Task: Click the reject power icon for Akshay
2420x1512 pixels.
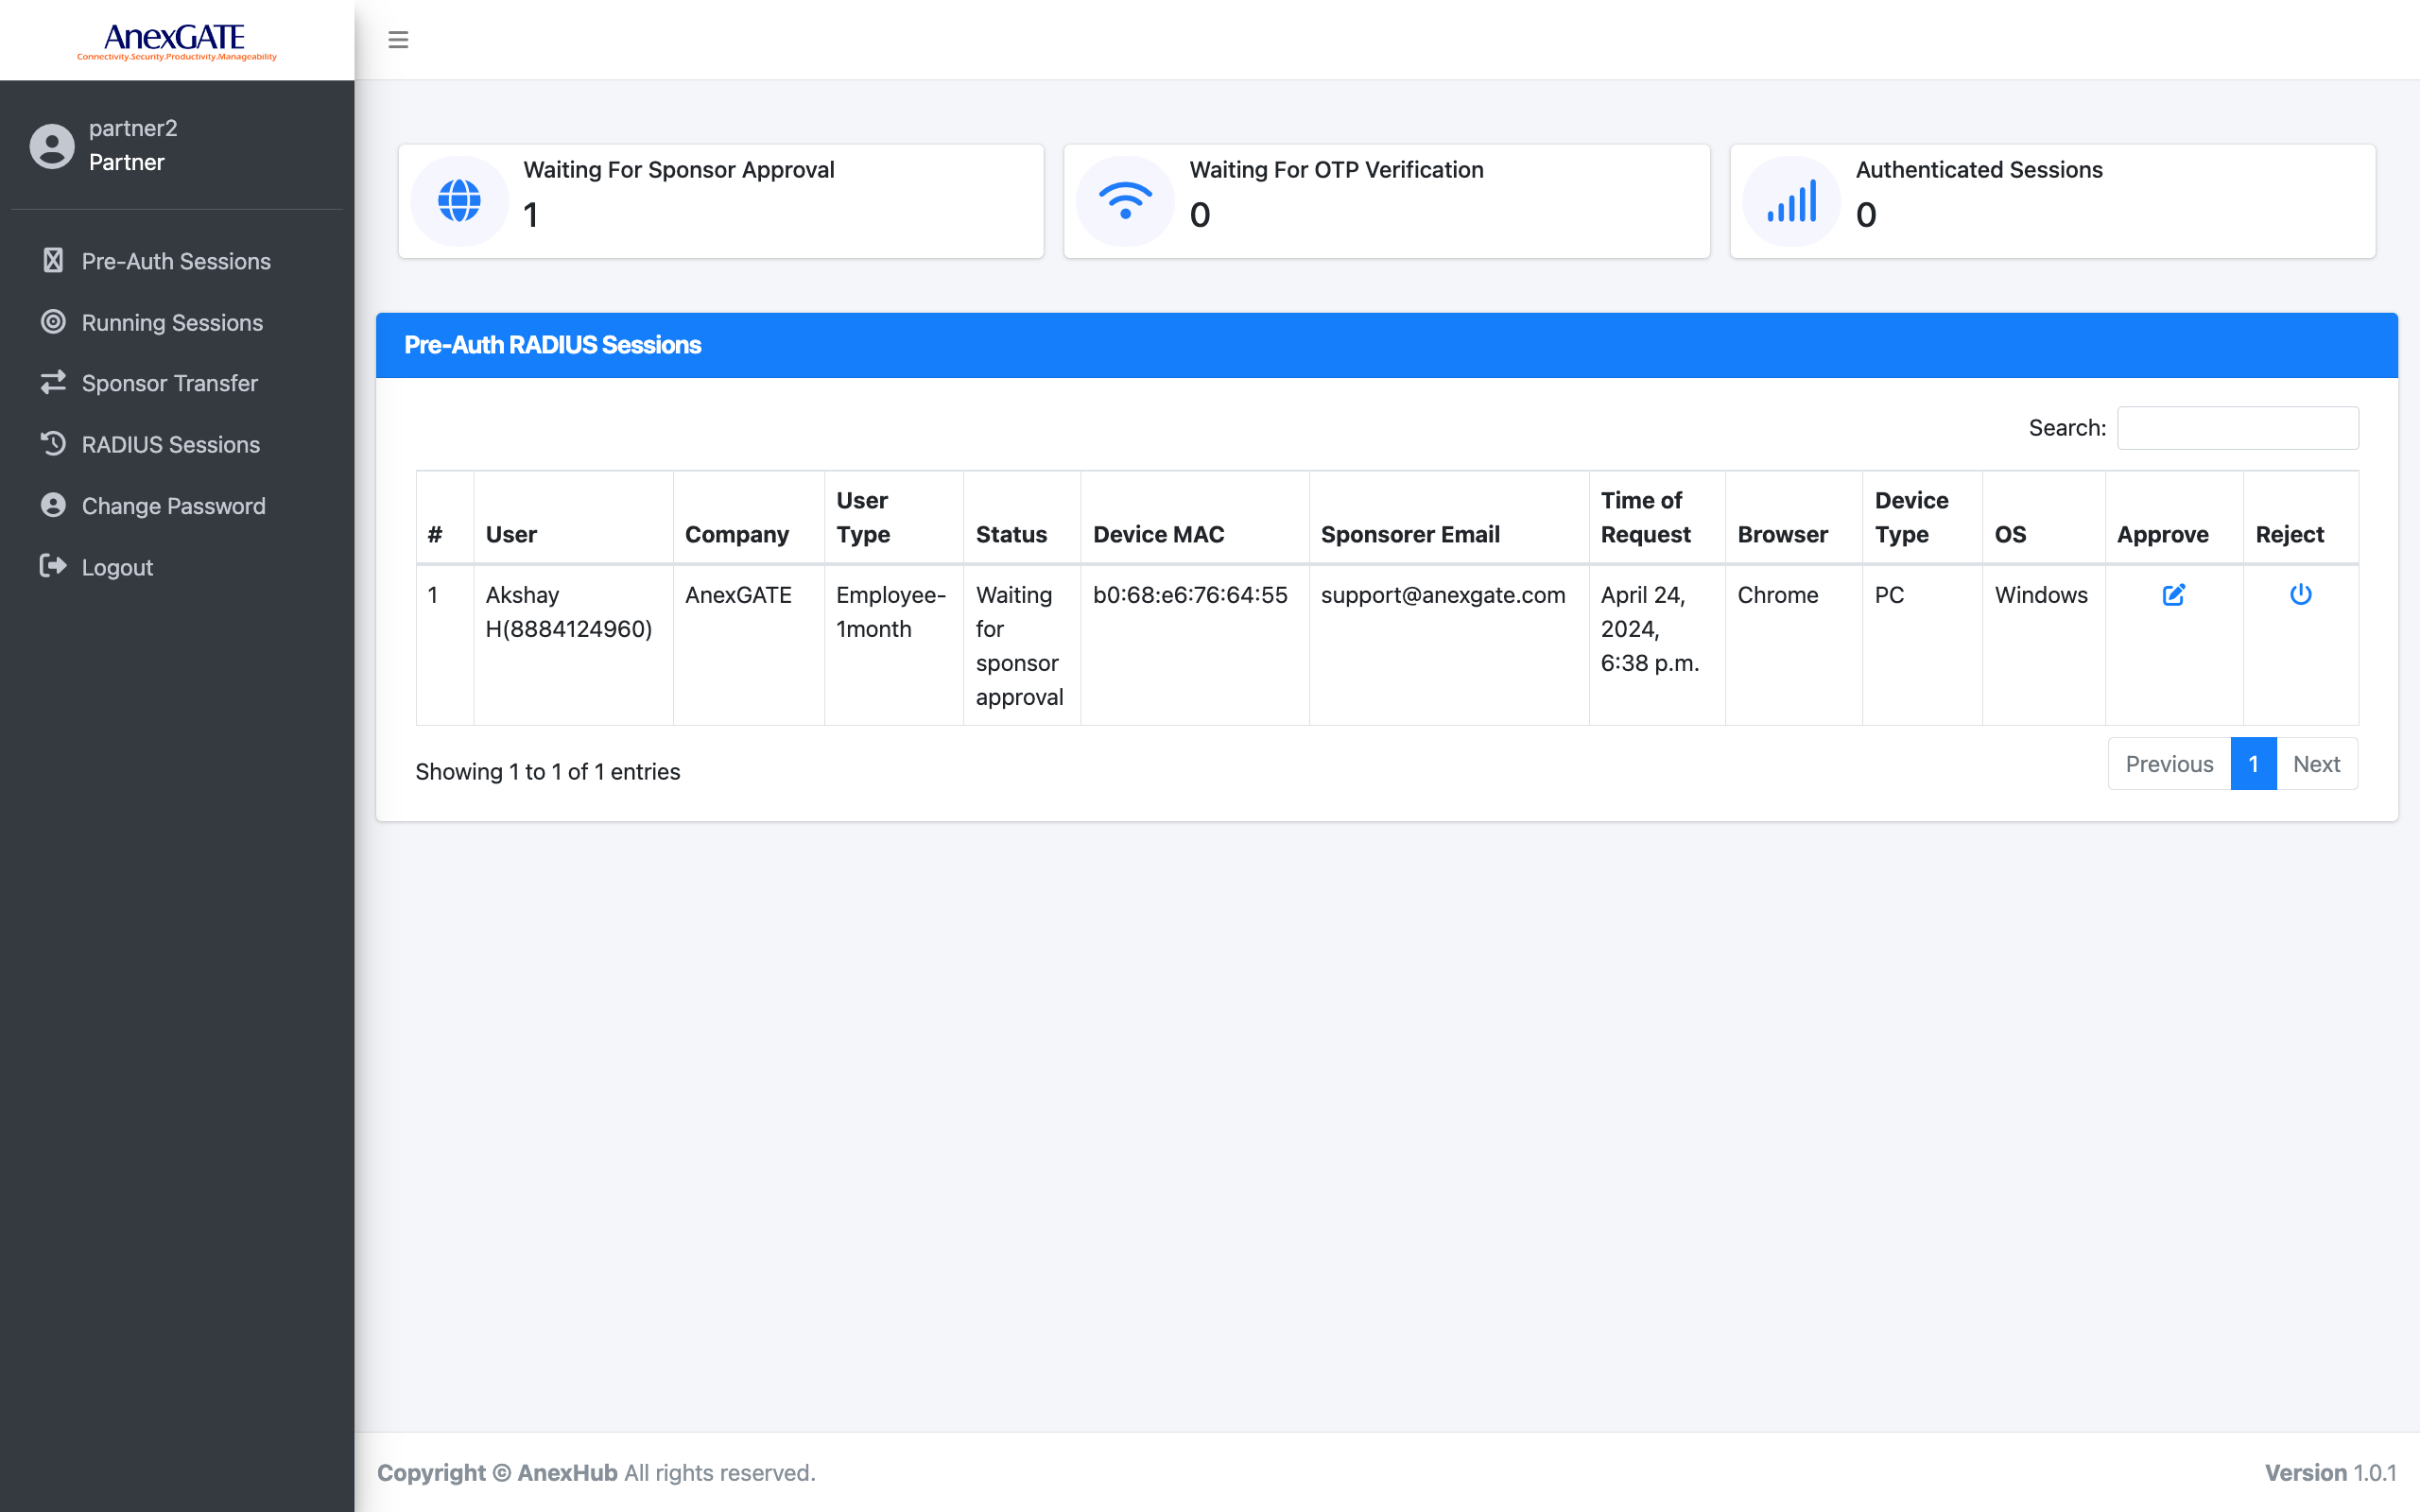Action: [2300, 595]
